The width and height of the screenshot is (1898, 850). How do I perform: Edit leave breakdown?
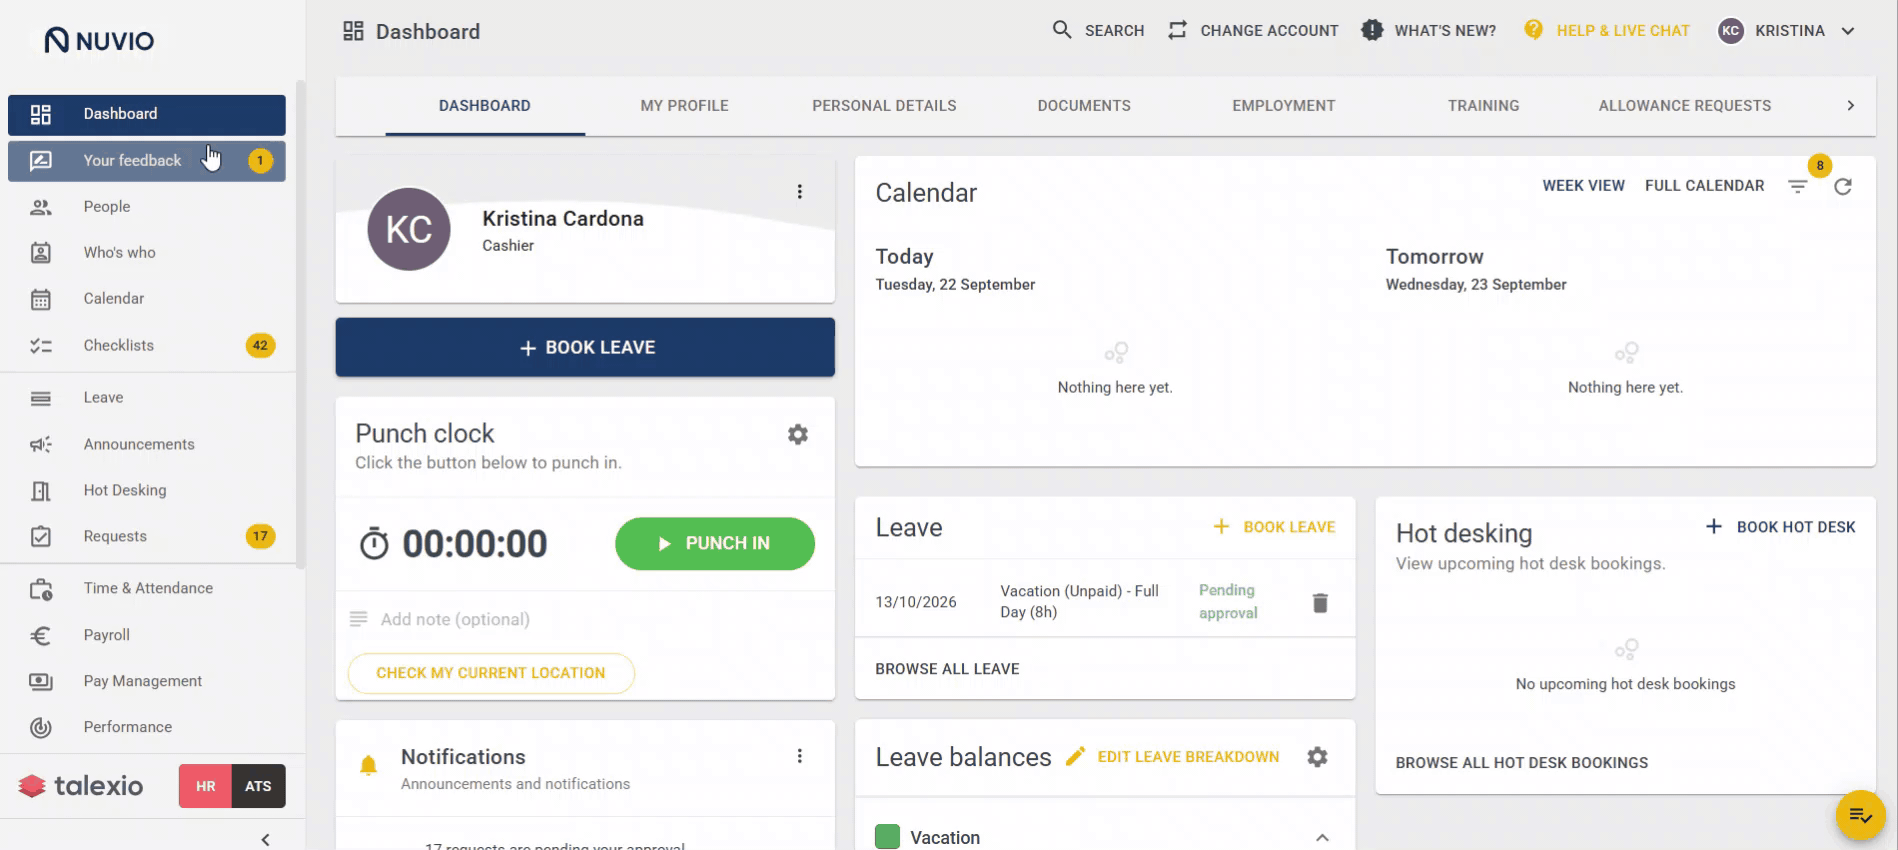tap(1173, 757)
